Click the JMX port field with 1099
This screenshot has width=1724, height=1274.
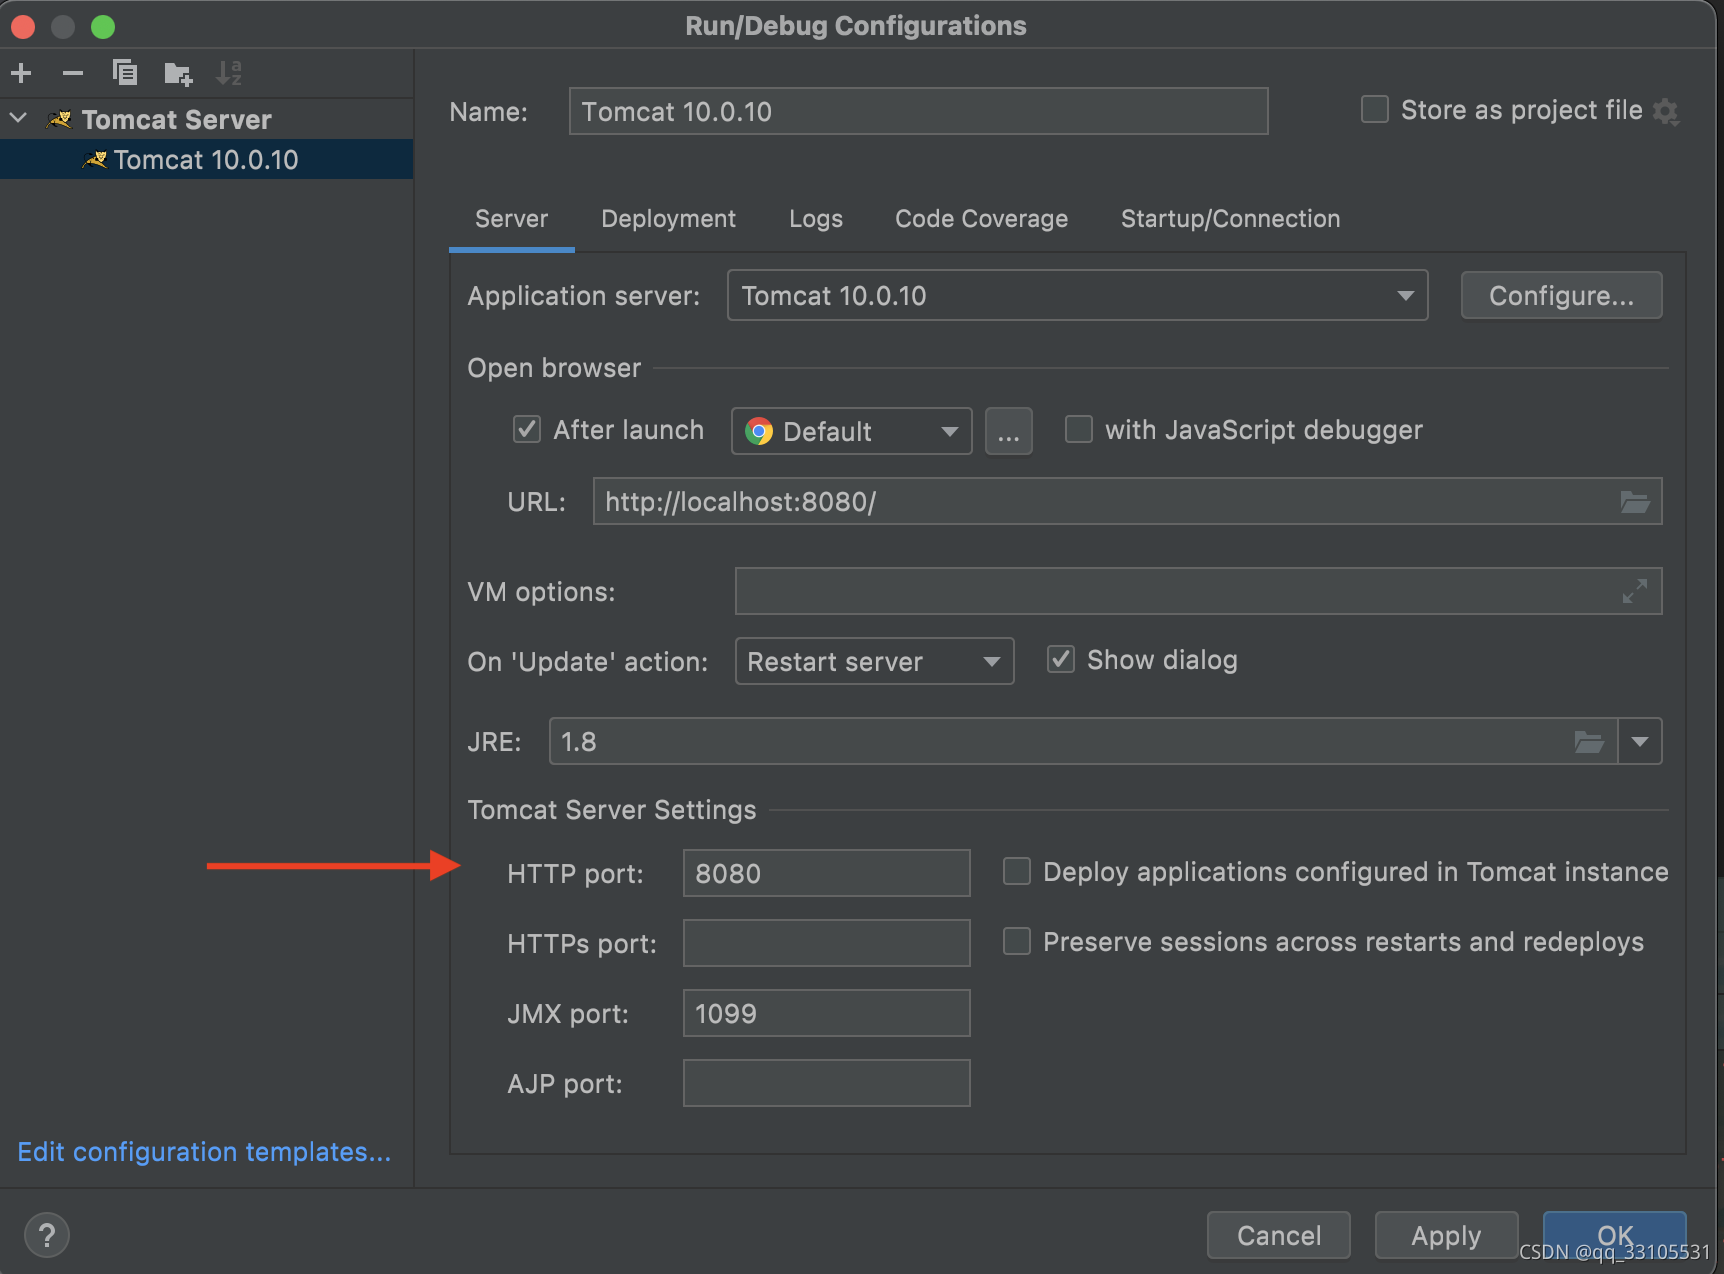(826, 1013)
